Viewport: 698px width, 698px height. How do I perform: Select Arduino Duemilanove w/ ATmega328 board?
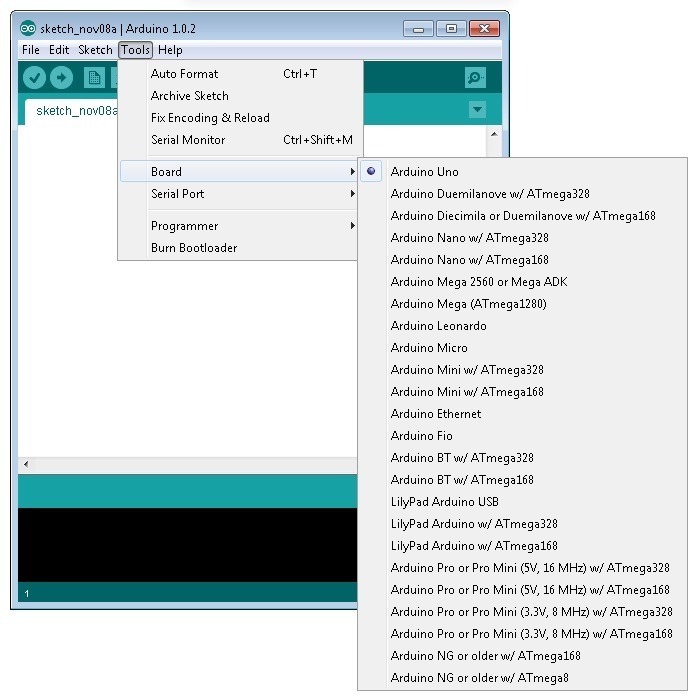tap(523, 194)
